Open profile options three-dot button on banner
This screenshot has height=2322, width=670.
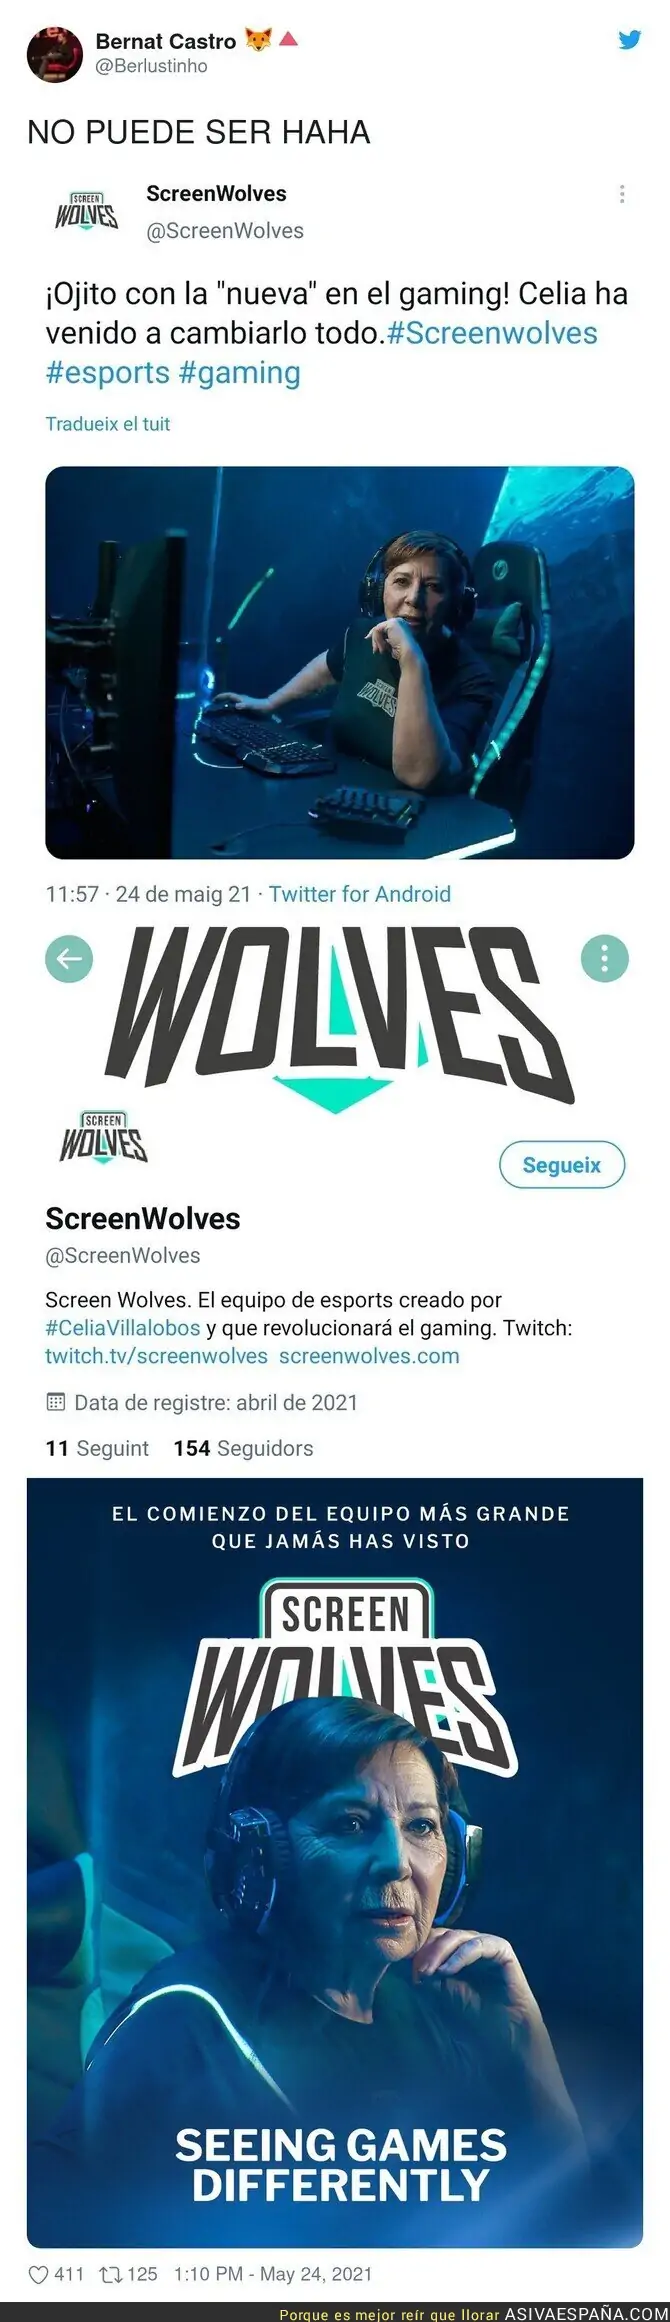[604, 959]
